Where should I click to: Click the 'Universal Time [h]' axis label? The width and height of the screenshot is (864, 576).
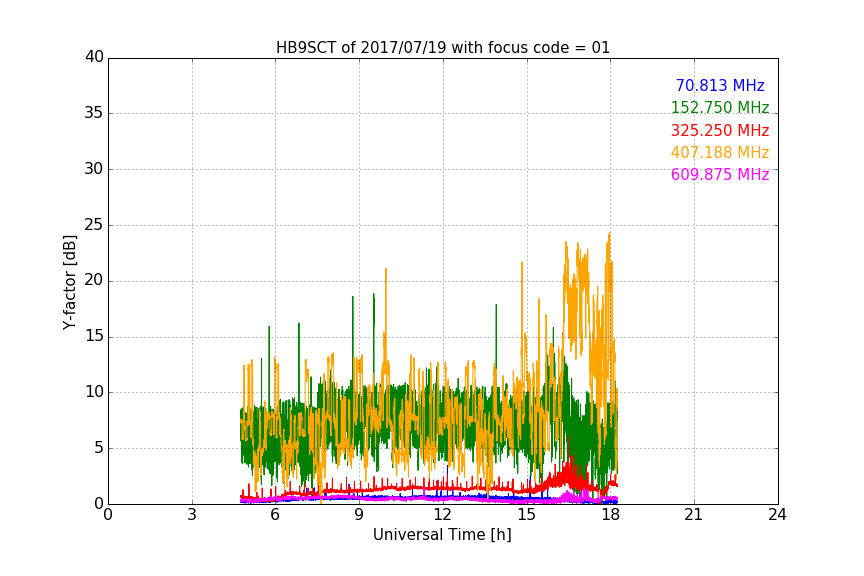point(442,535)
